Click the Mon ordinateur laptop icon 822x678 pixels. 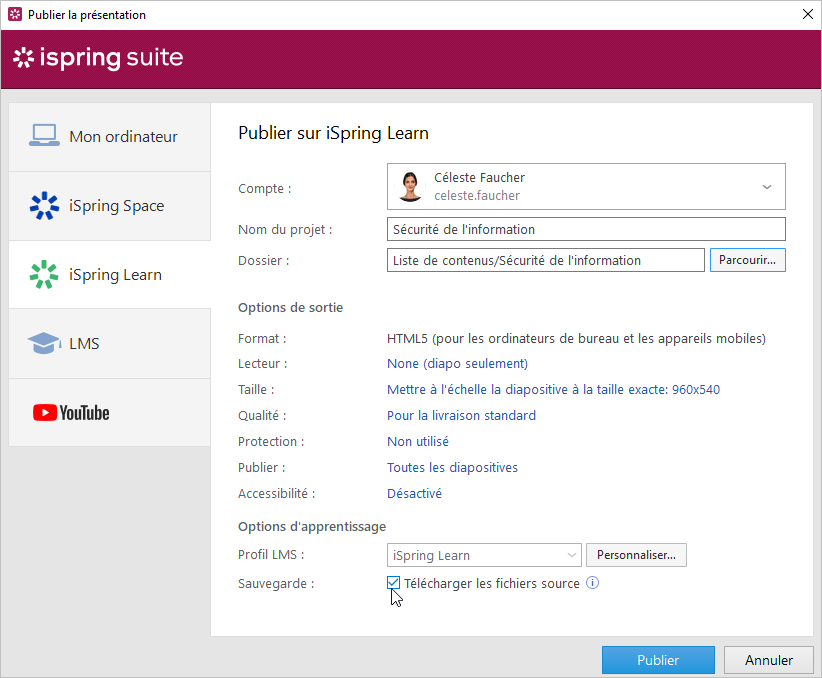click(x=44, y=135)
